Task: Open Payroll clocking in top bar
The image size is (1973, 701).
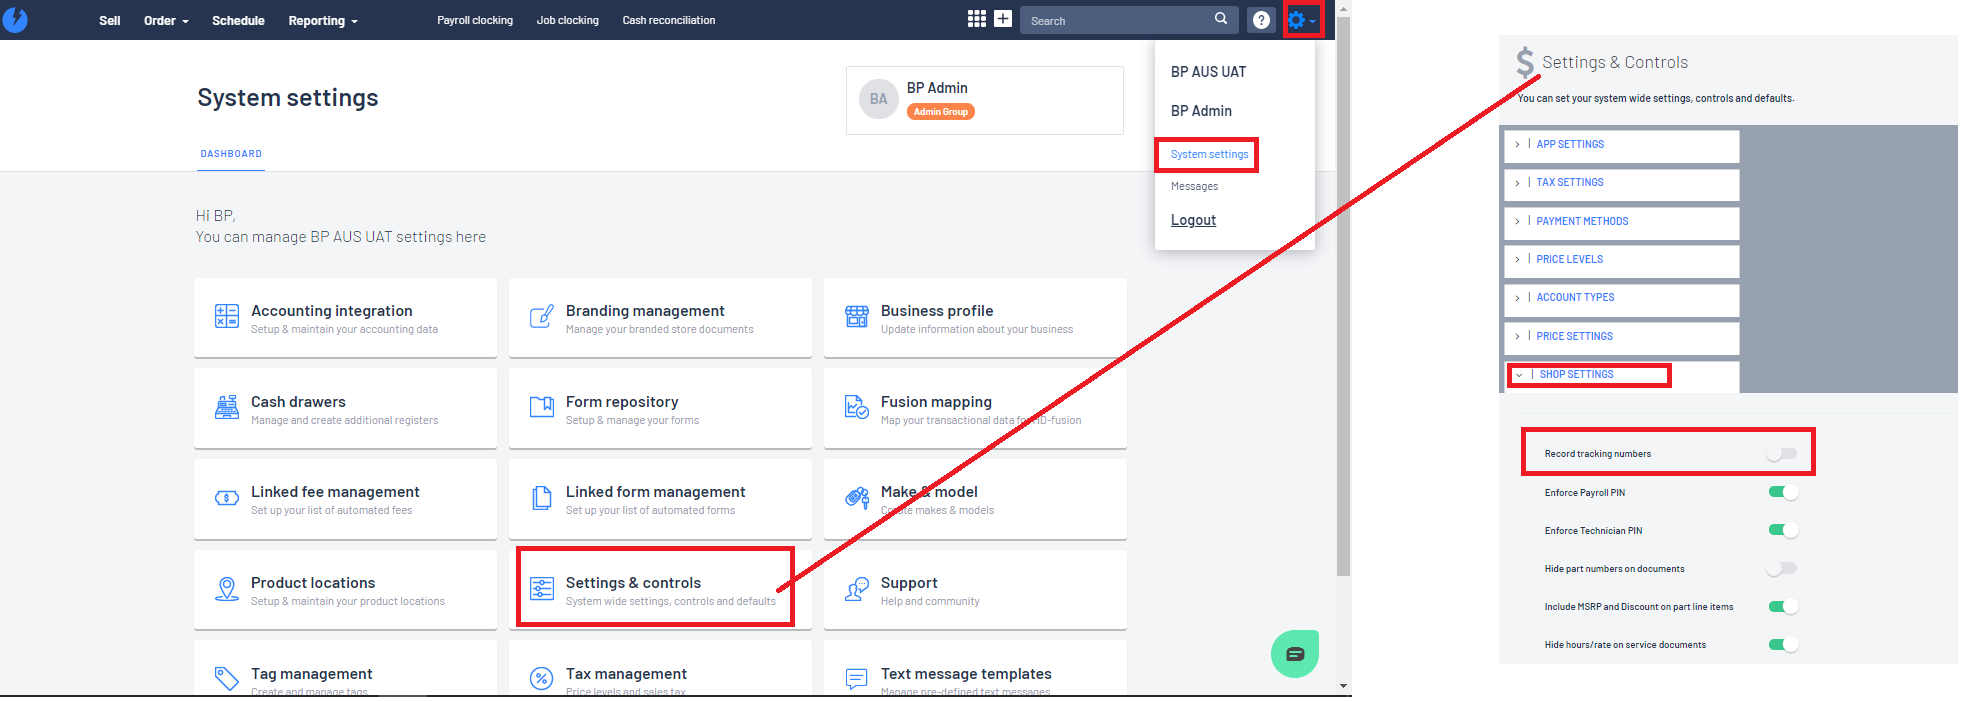Action: [475, 20]
